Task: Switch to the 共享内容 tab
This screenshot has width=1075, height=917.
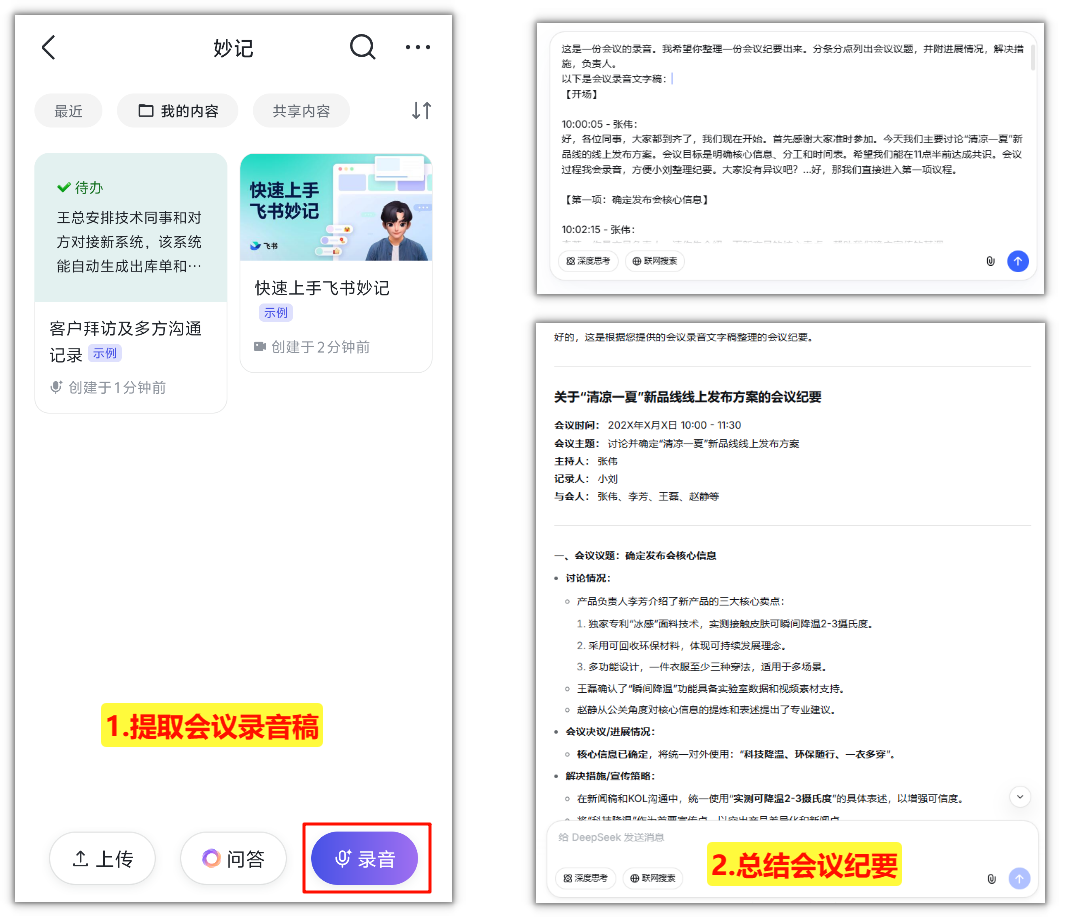Action: tap(302, 111)
